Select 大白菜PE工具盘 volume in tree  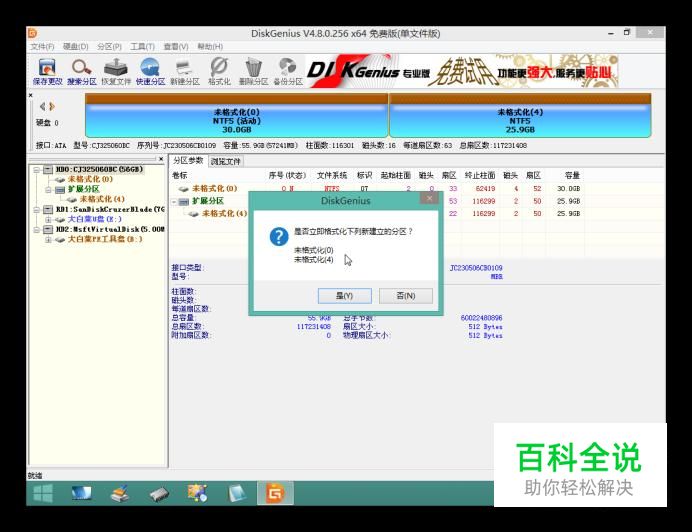pos(105,239)
